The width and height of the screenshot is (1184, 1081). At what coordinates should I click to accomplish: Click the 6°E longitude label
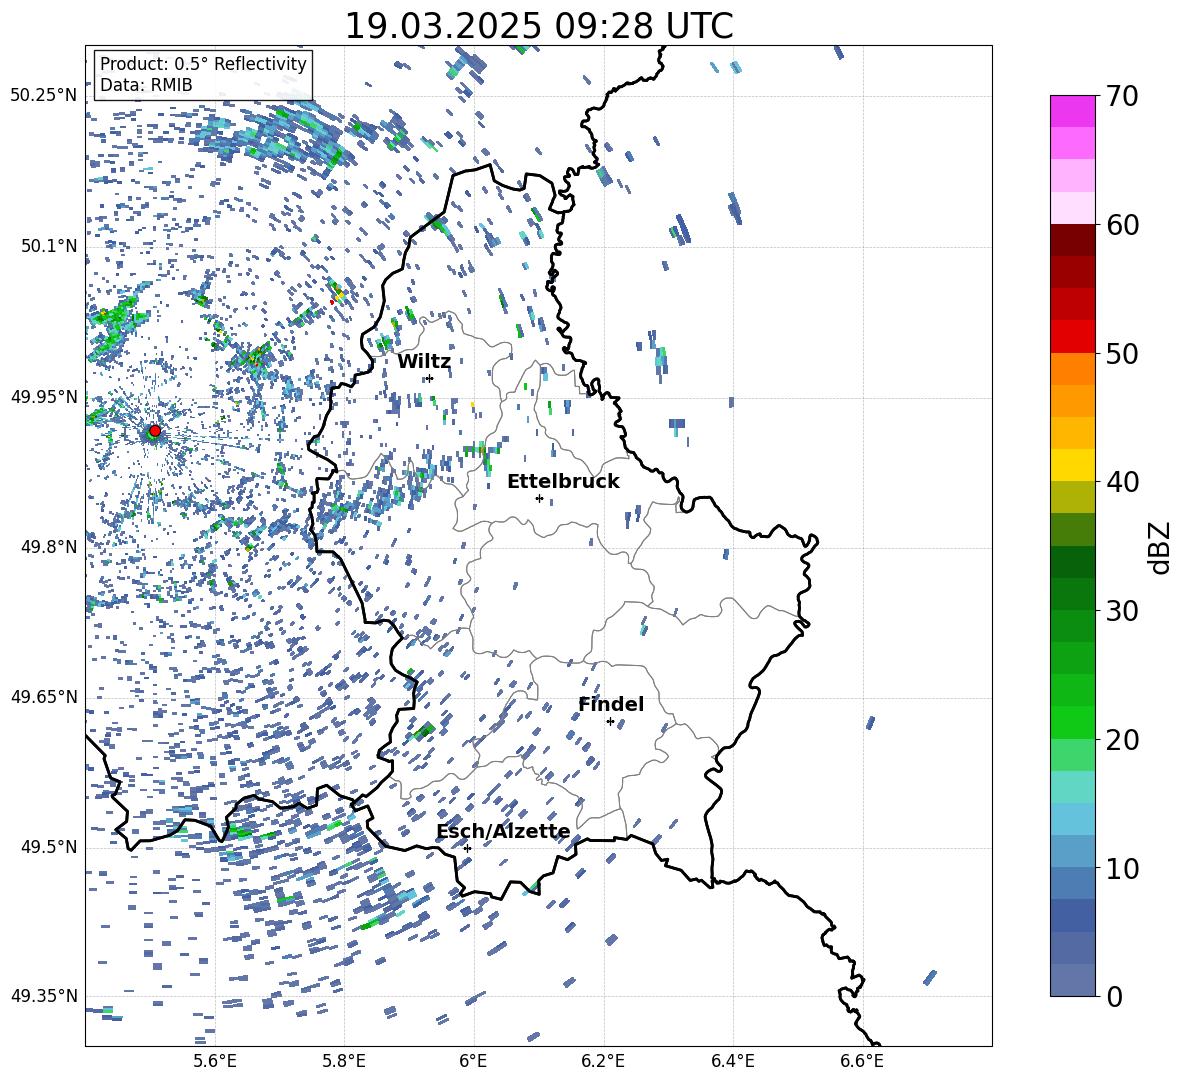(x=473, y=1062)
